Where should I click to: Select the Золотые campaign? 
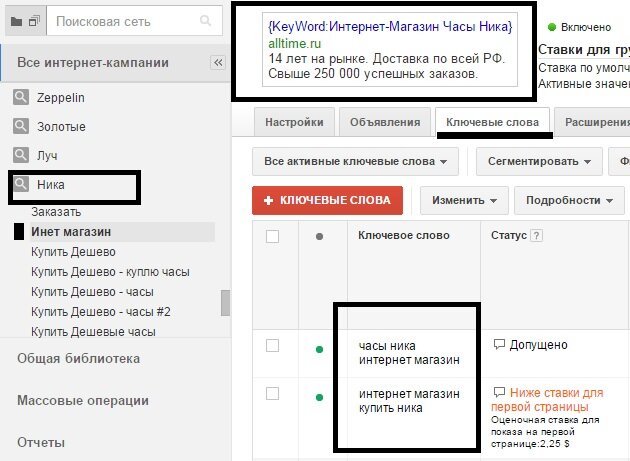pyautogui.click(x=61, y=127)
